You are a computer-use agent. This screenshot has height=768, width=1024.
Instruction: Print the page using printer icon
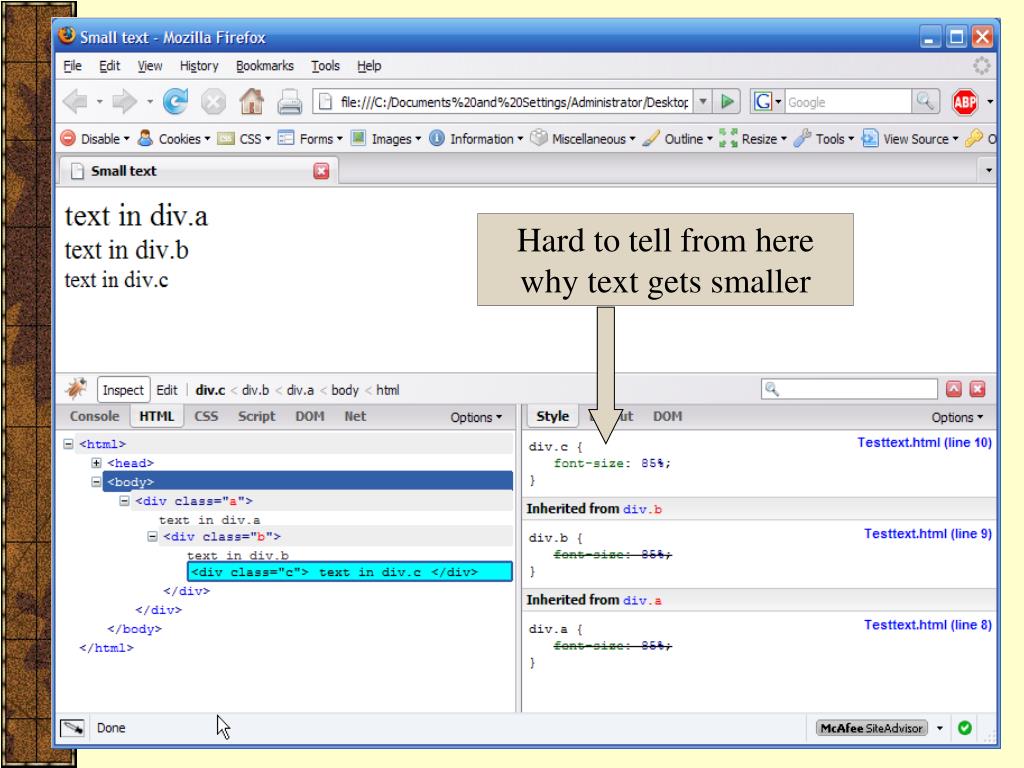pos(289,102)
